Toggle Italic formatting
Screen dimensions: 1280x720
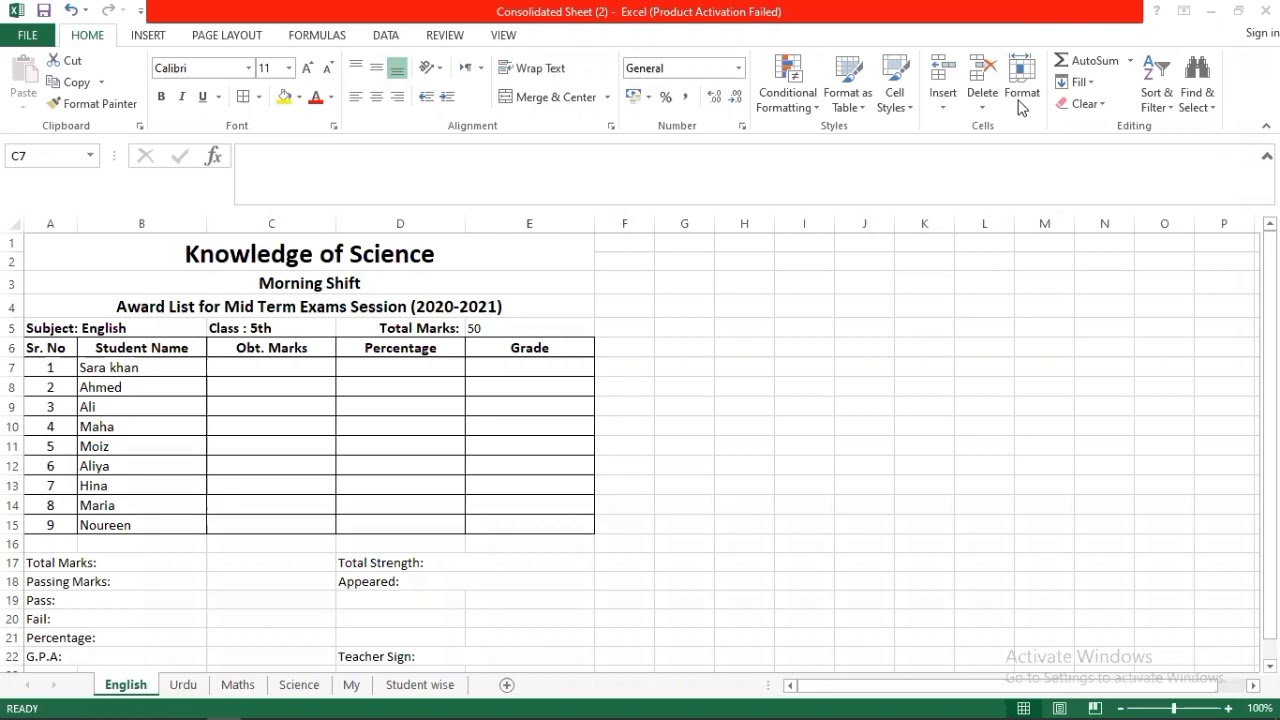tap(181, 97)
